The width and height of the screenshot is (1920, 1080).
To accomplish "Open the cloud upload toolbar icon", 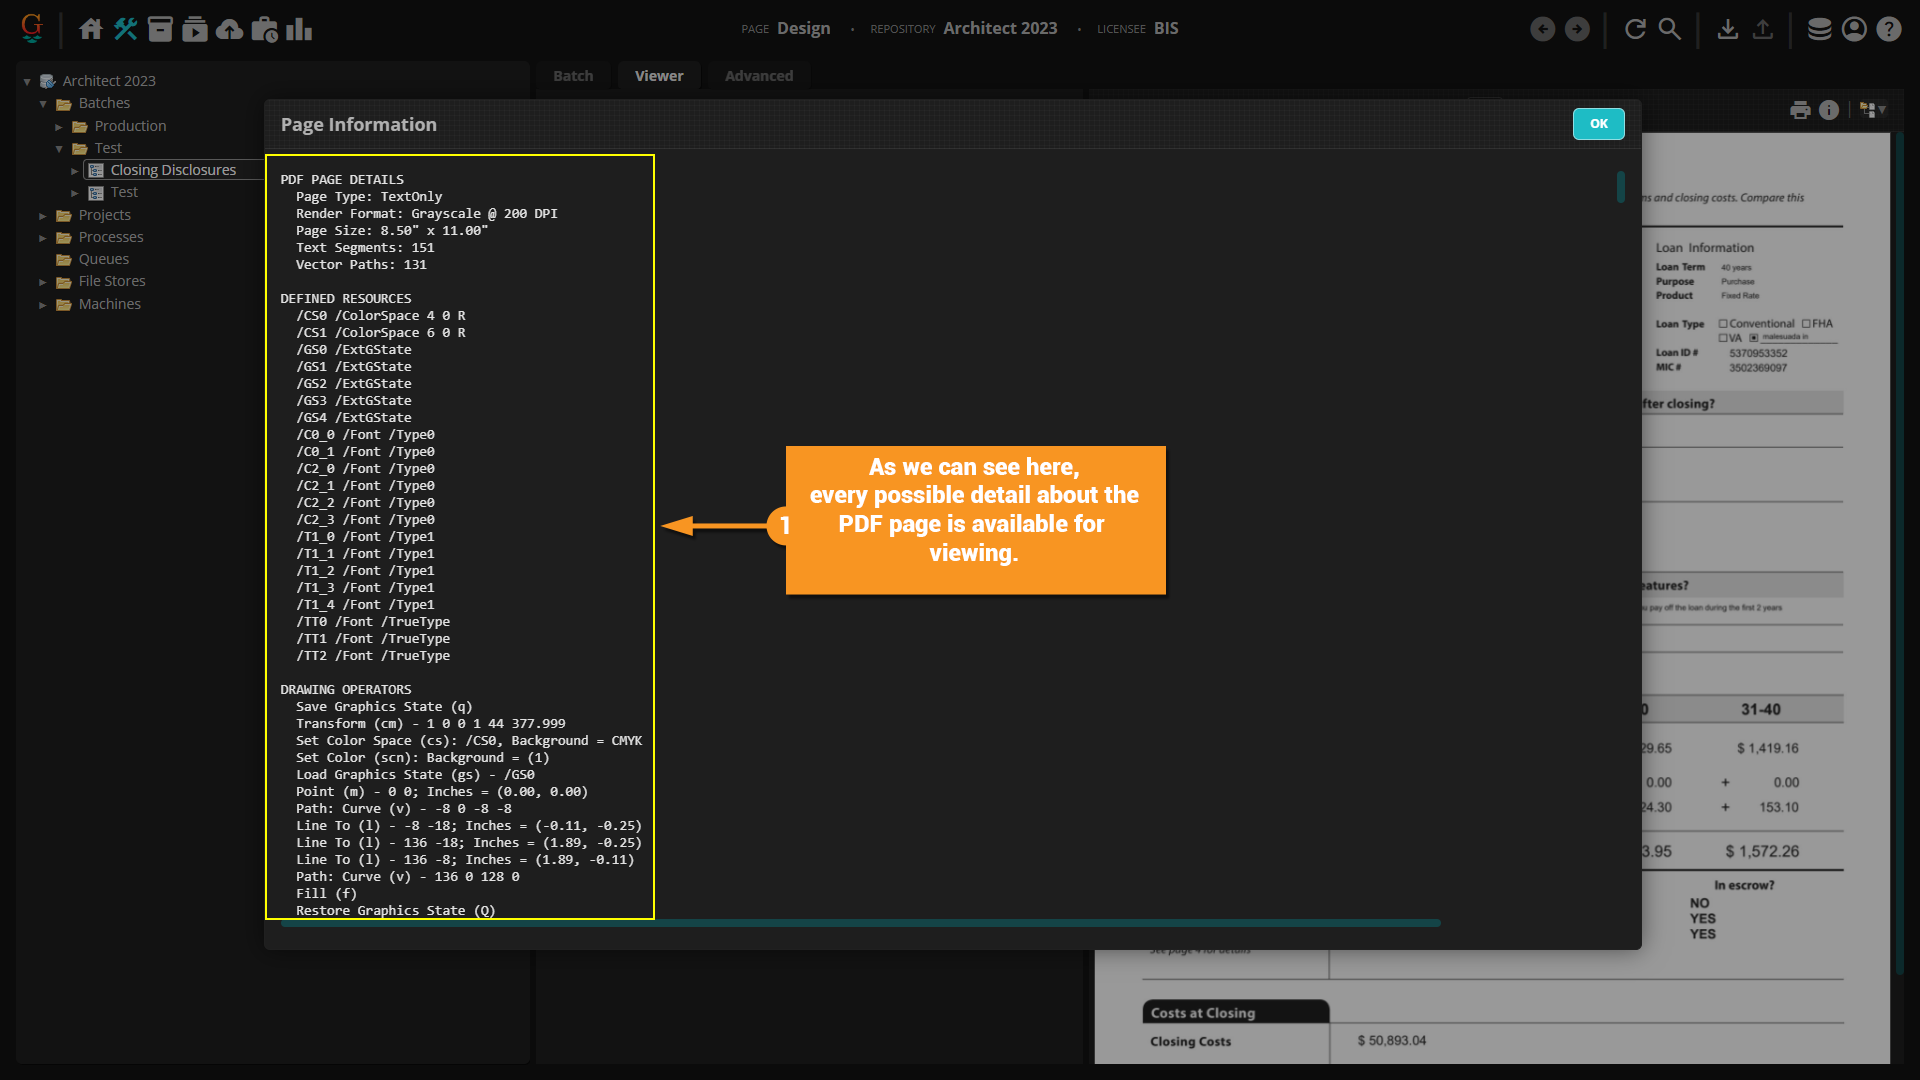I will point(230,29).
